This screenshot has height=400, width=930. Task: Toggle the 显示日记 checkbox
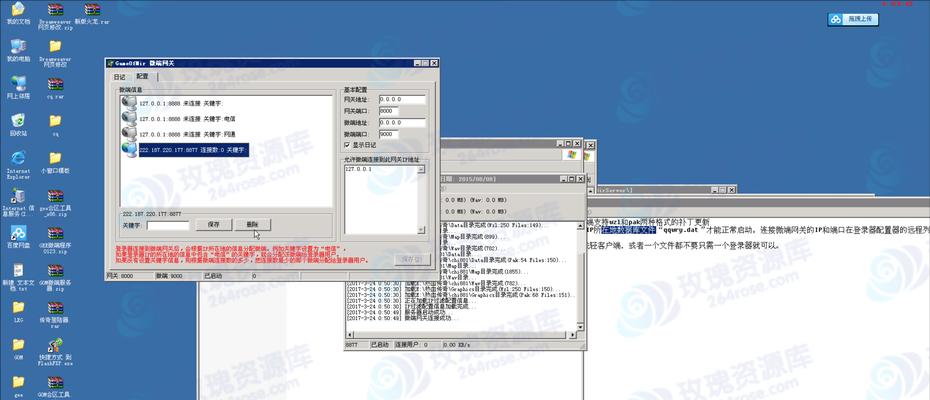tap(347, 145)
